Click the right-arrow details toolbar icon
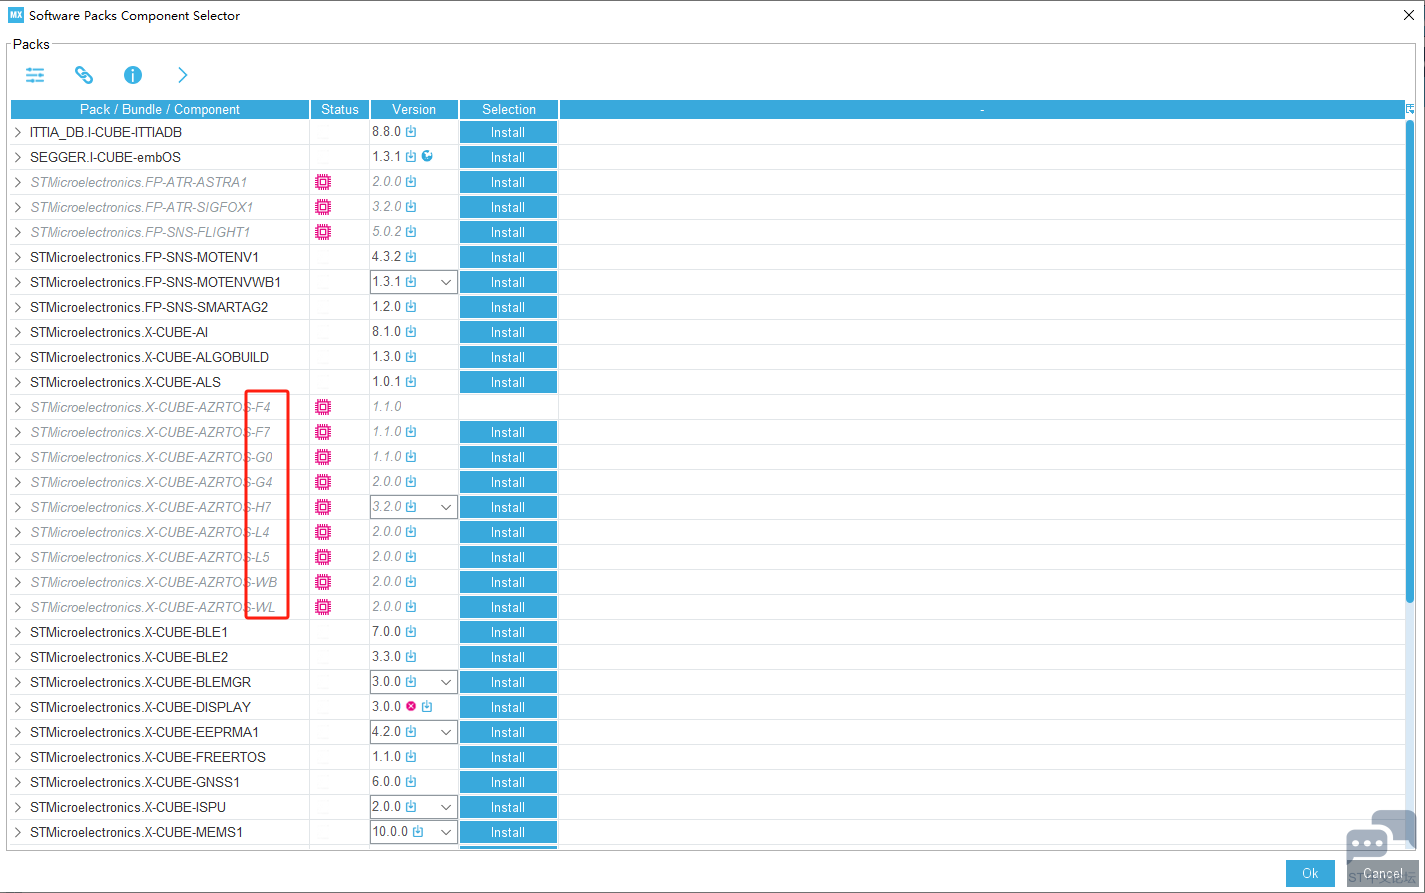Viewport: 1425px width, 893px height. (182, 75)
